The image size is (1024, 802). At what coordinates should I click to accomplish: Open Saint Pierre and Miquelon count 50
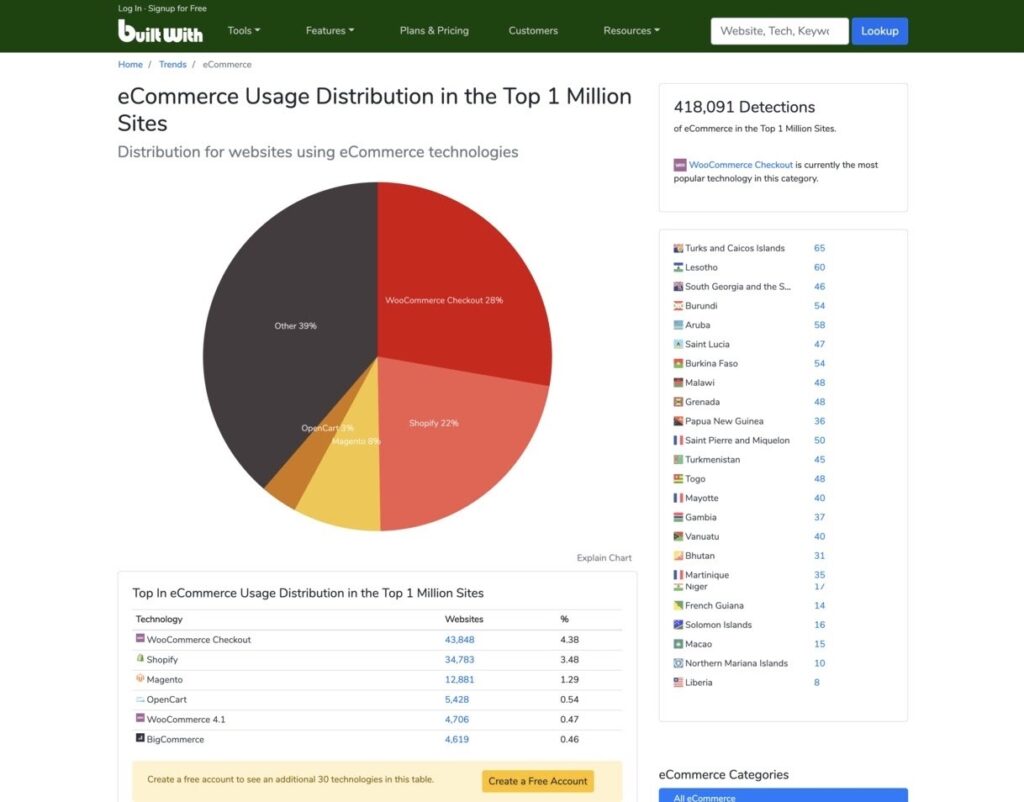820,440
